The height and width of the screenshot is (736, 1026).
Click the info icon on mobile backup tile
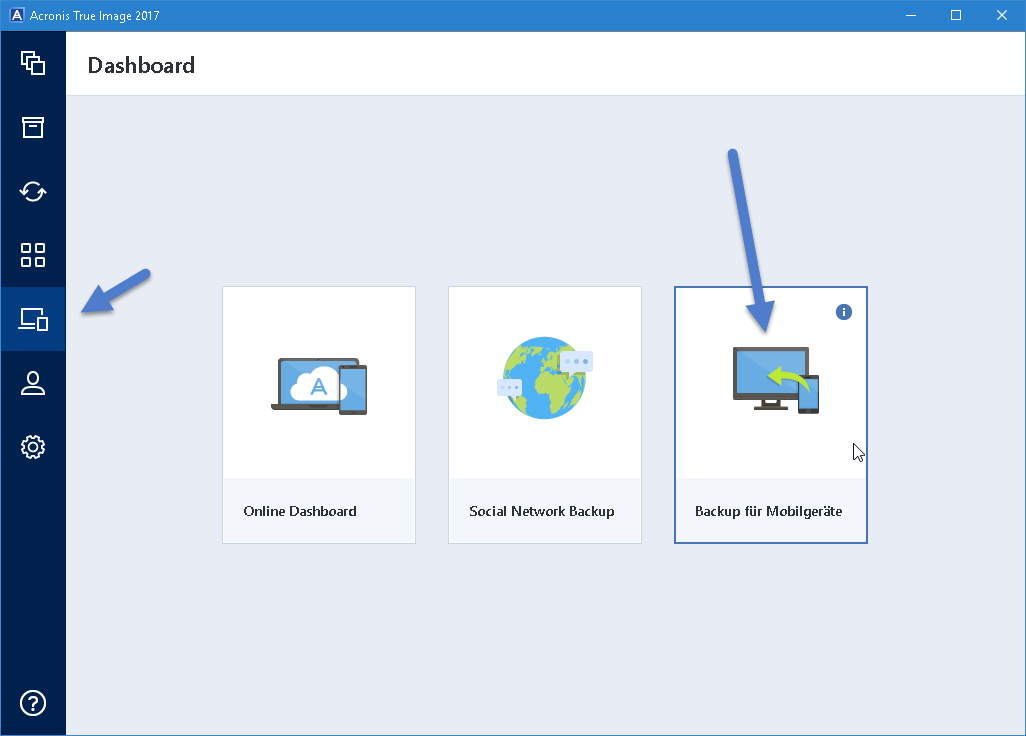[843, 312]
